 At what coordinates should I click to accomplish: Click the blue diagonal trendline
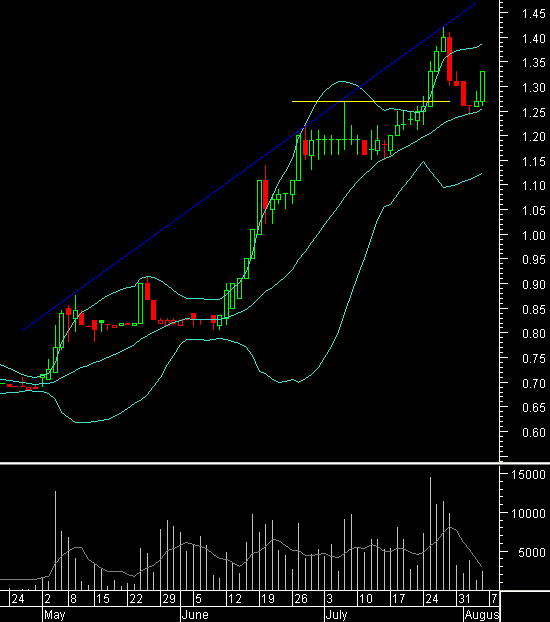coord(249,167)
